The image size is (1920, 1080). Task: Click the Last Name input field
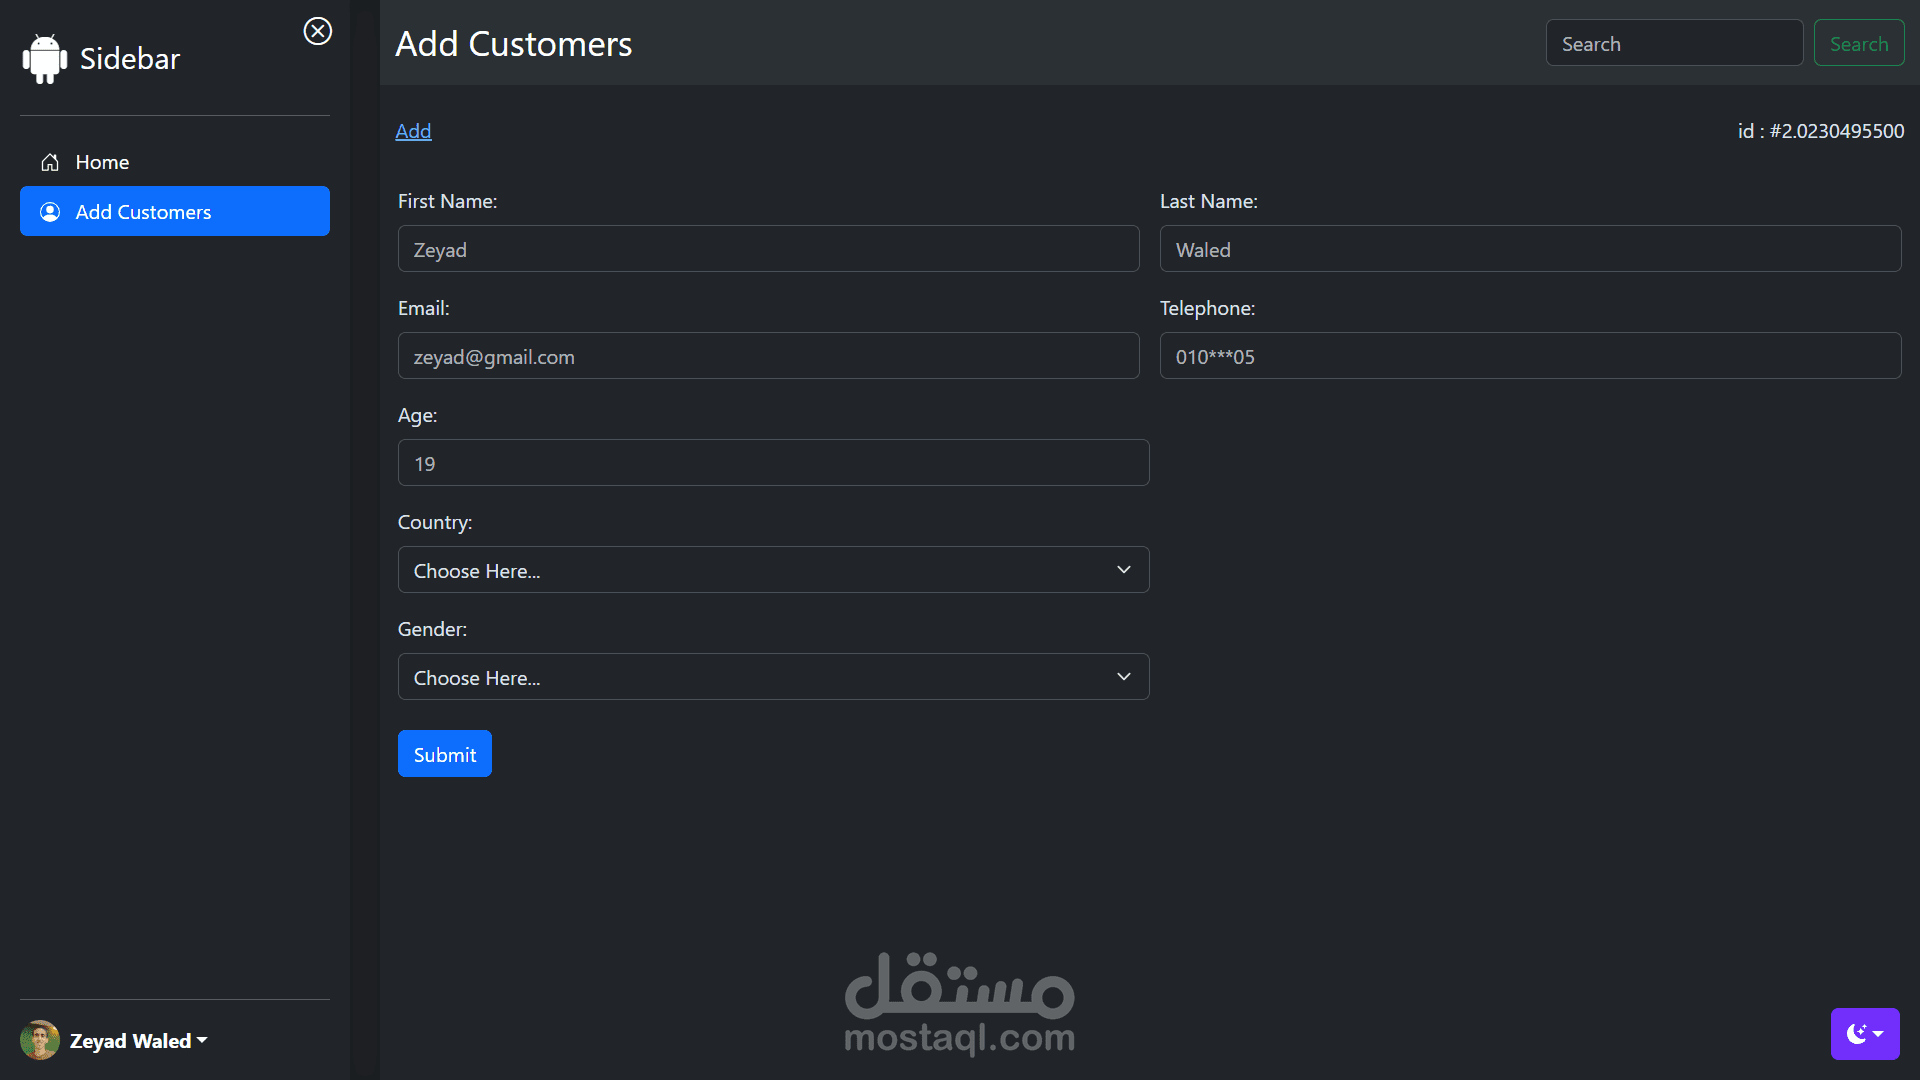click(x=1530, y=249)
